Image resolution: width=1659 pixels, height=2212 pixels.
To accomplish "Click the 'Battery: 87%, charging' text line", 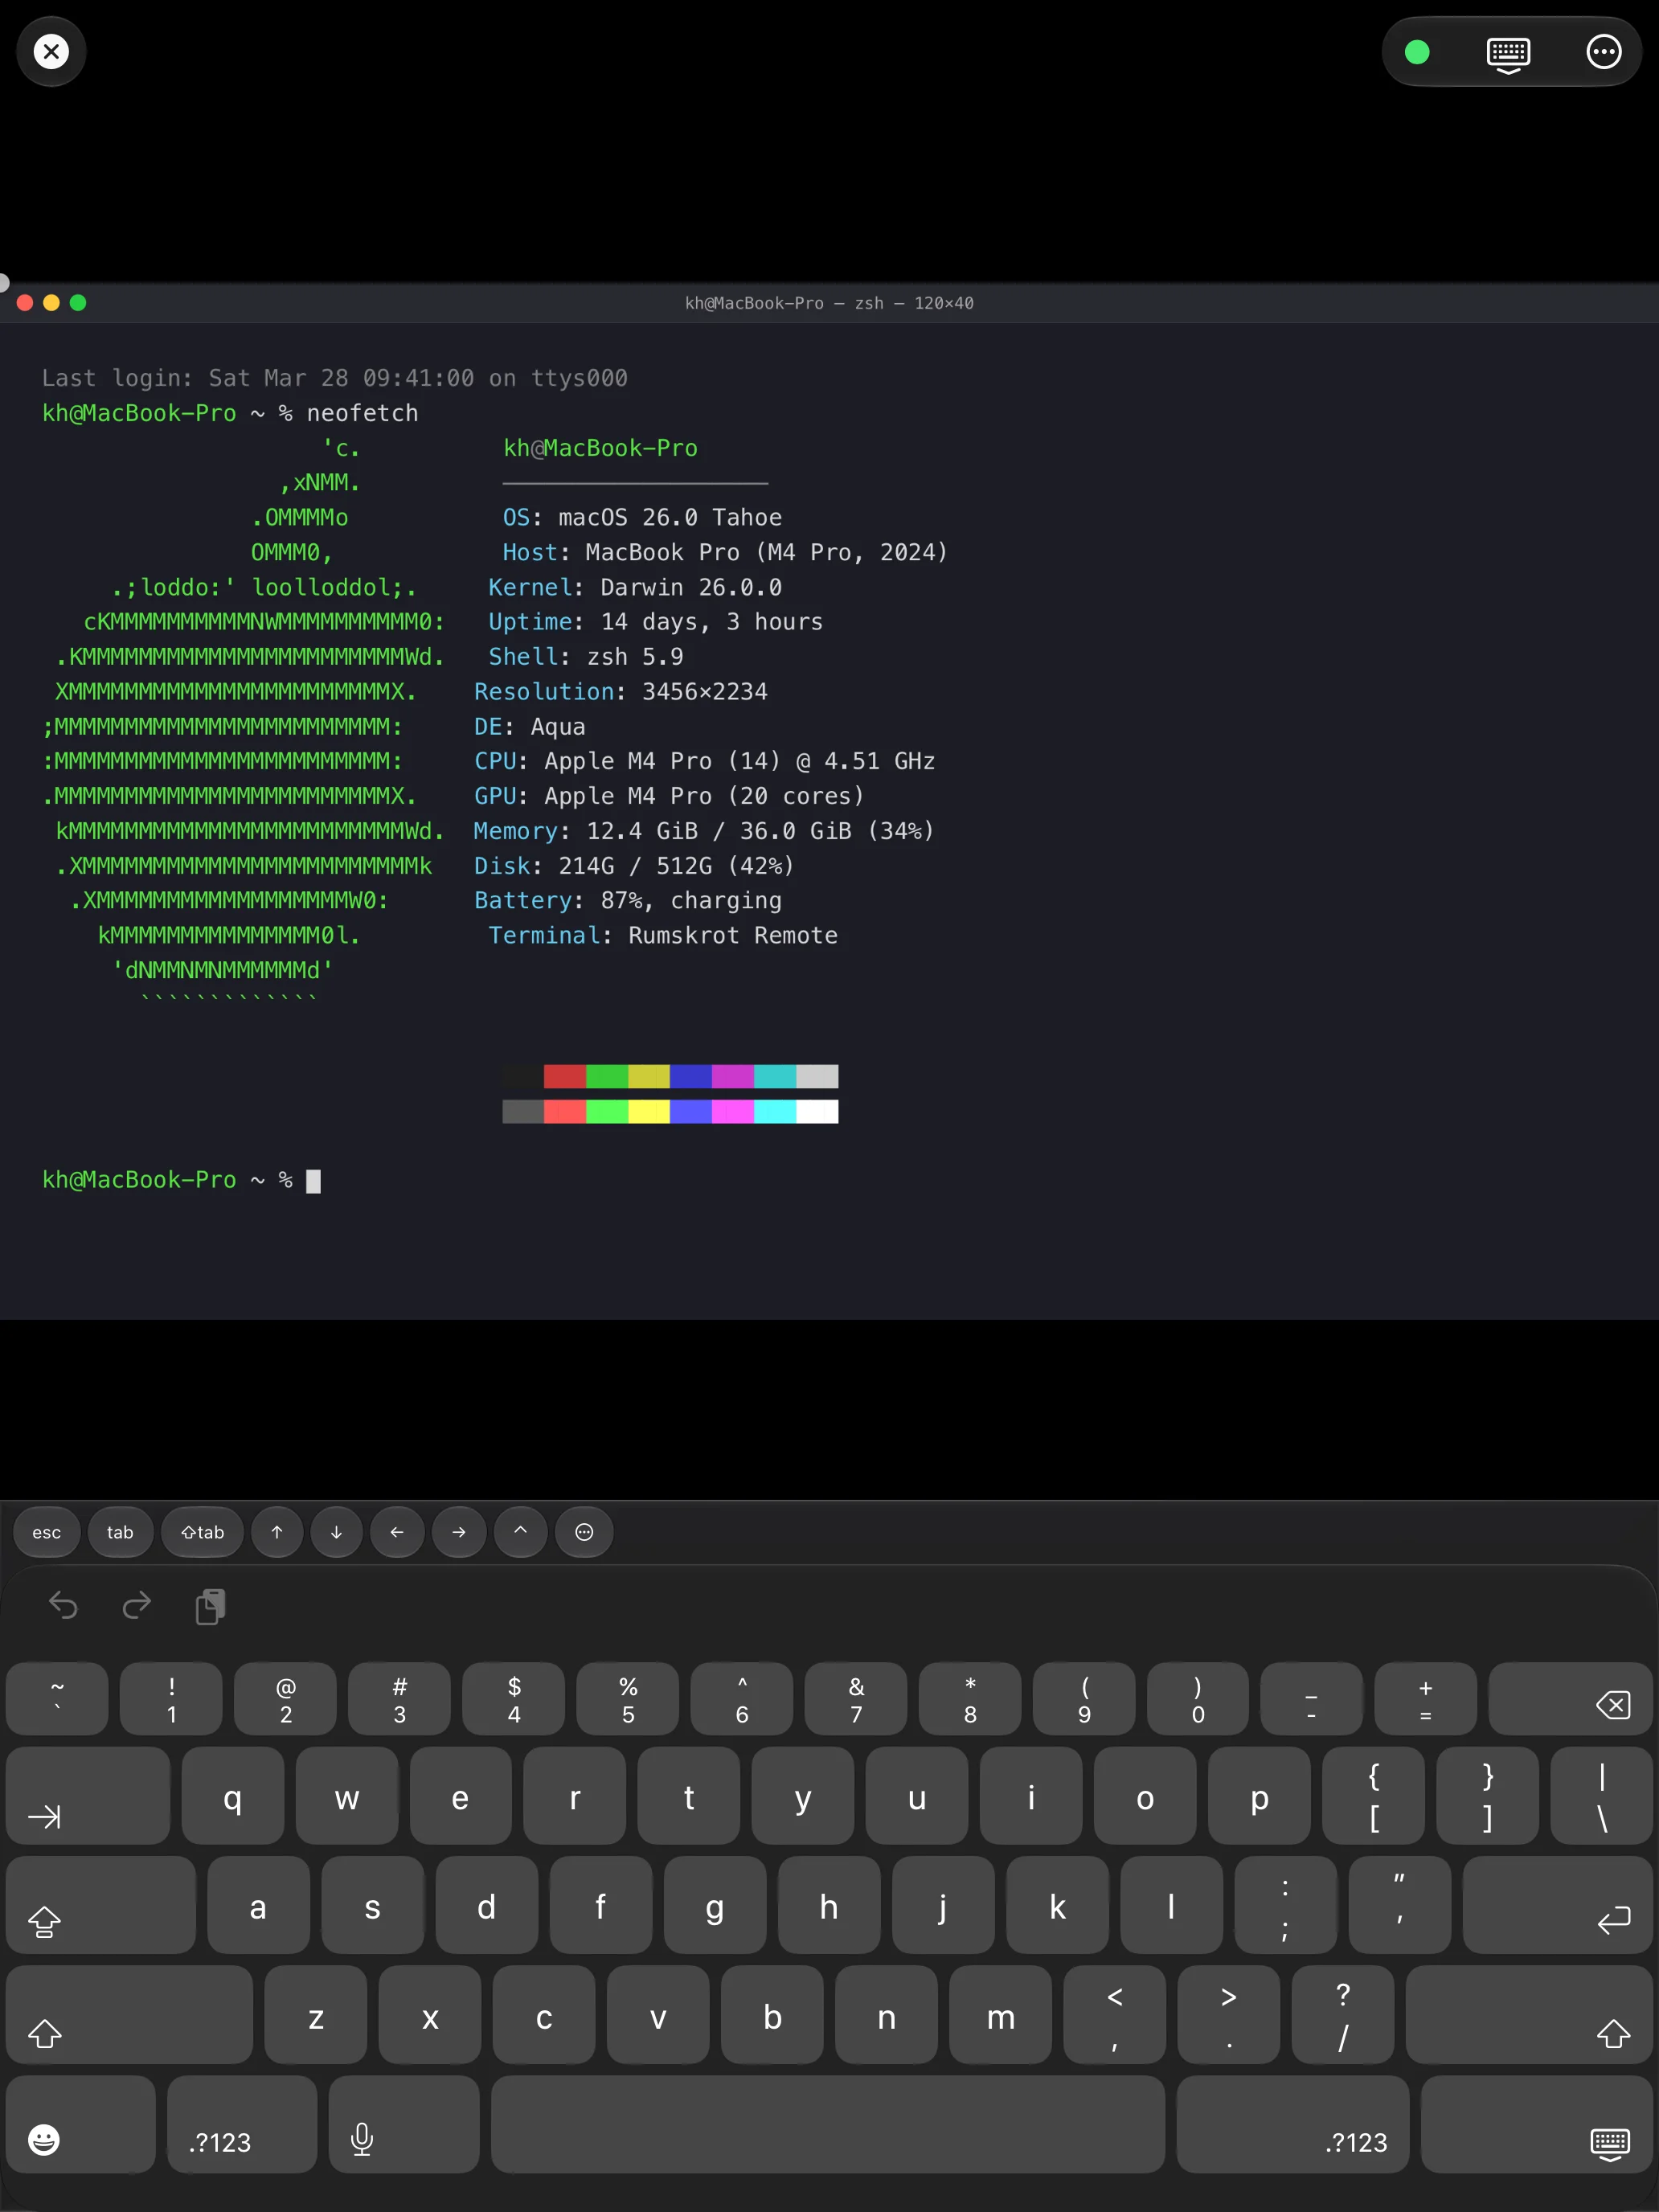I will click(628, 901).
